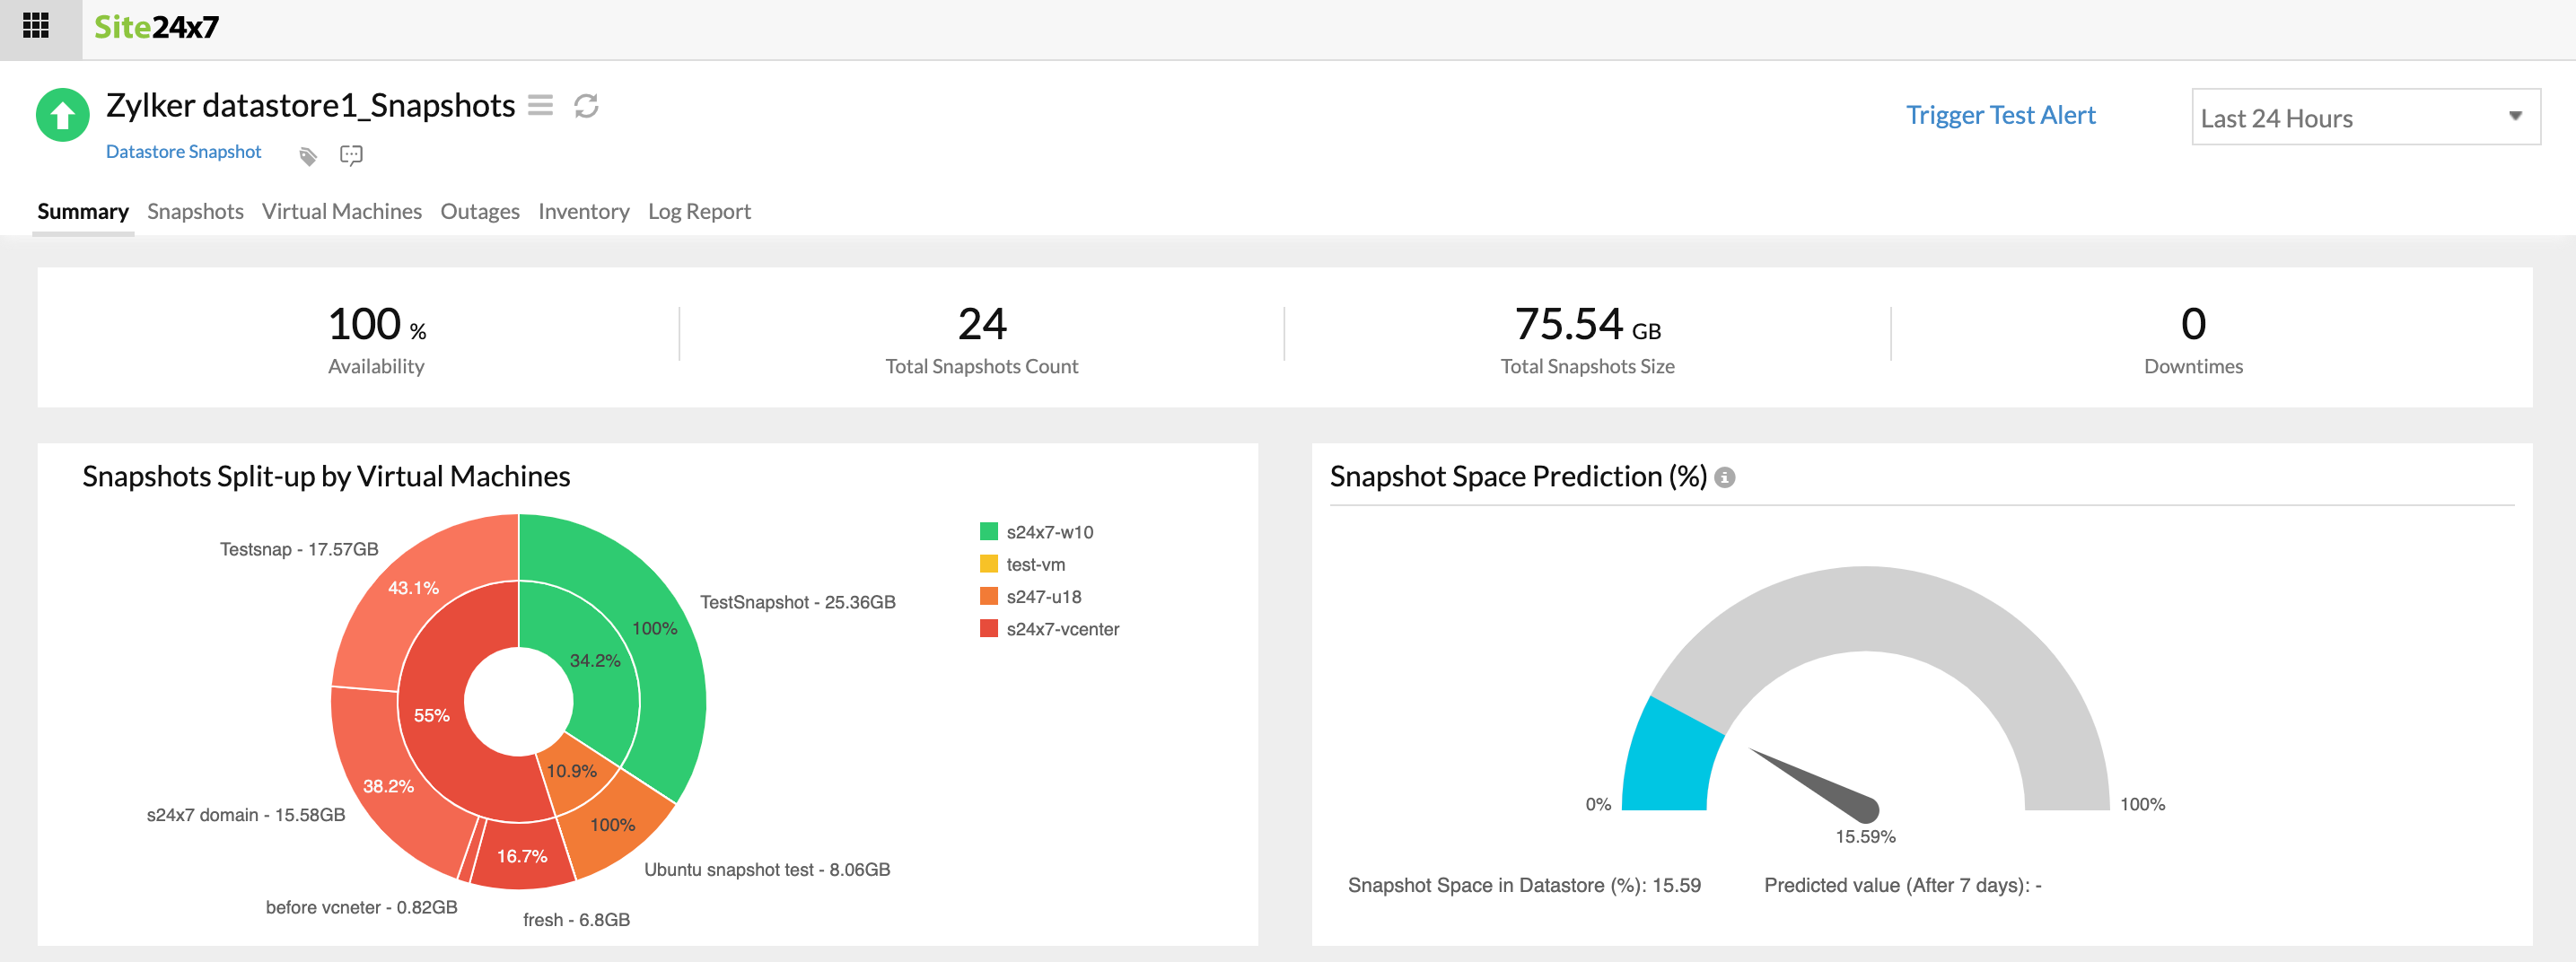Select the Snapshots tab

pos(195,211)
